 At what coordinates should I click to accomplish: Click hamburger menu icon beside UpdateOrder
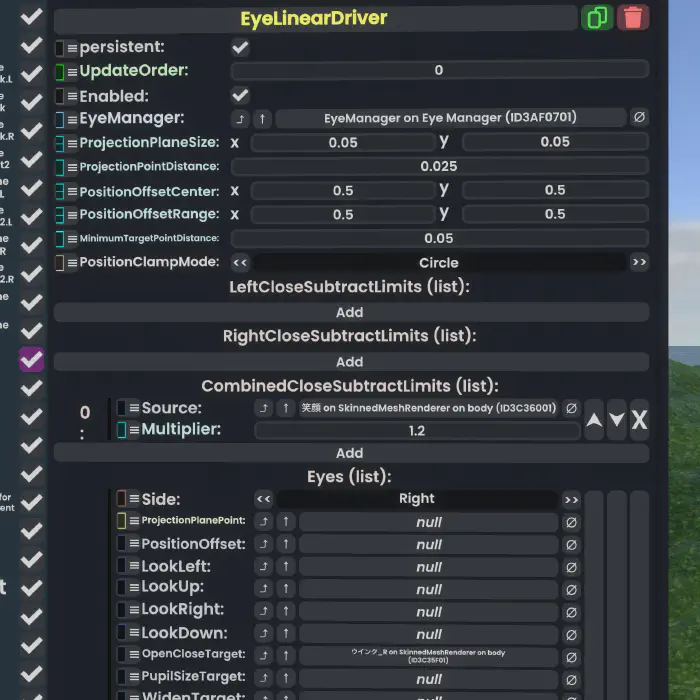[x=72, y=71]
